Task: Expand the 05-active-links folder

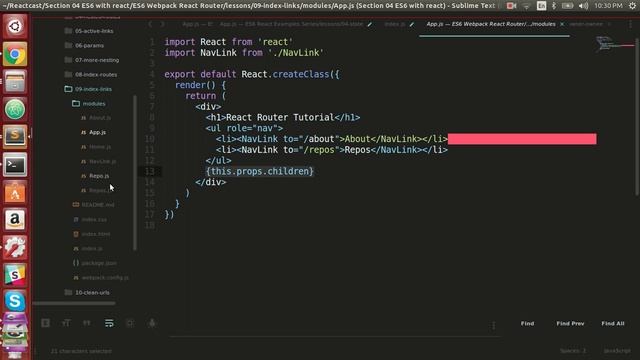Action: 89,31
